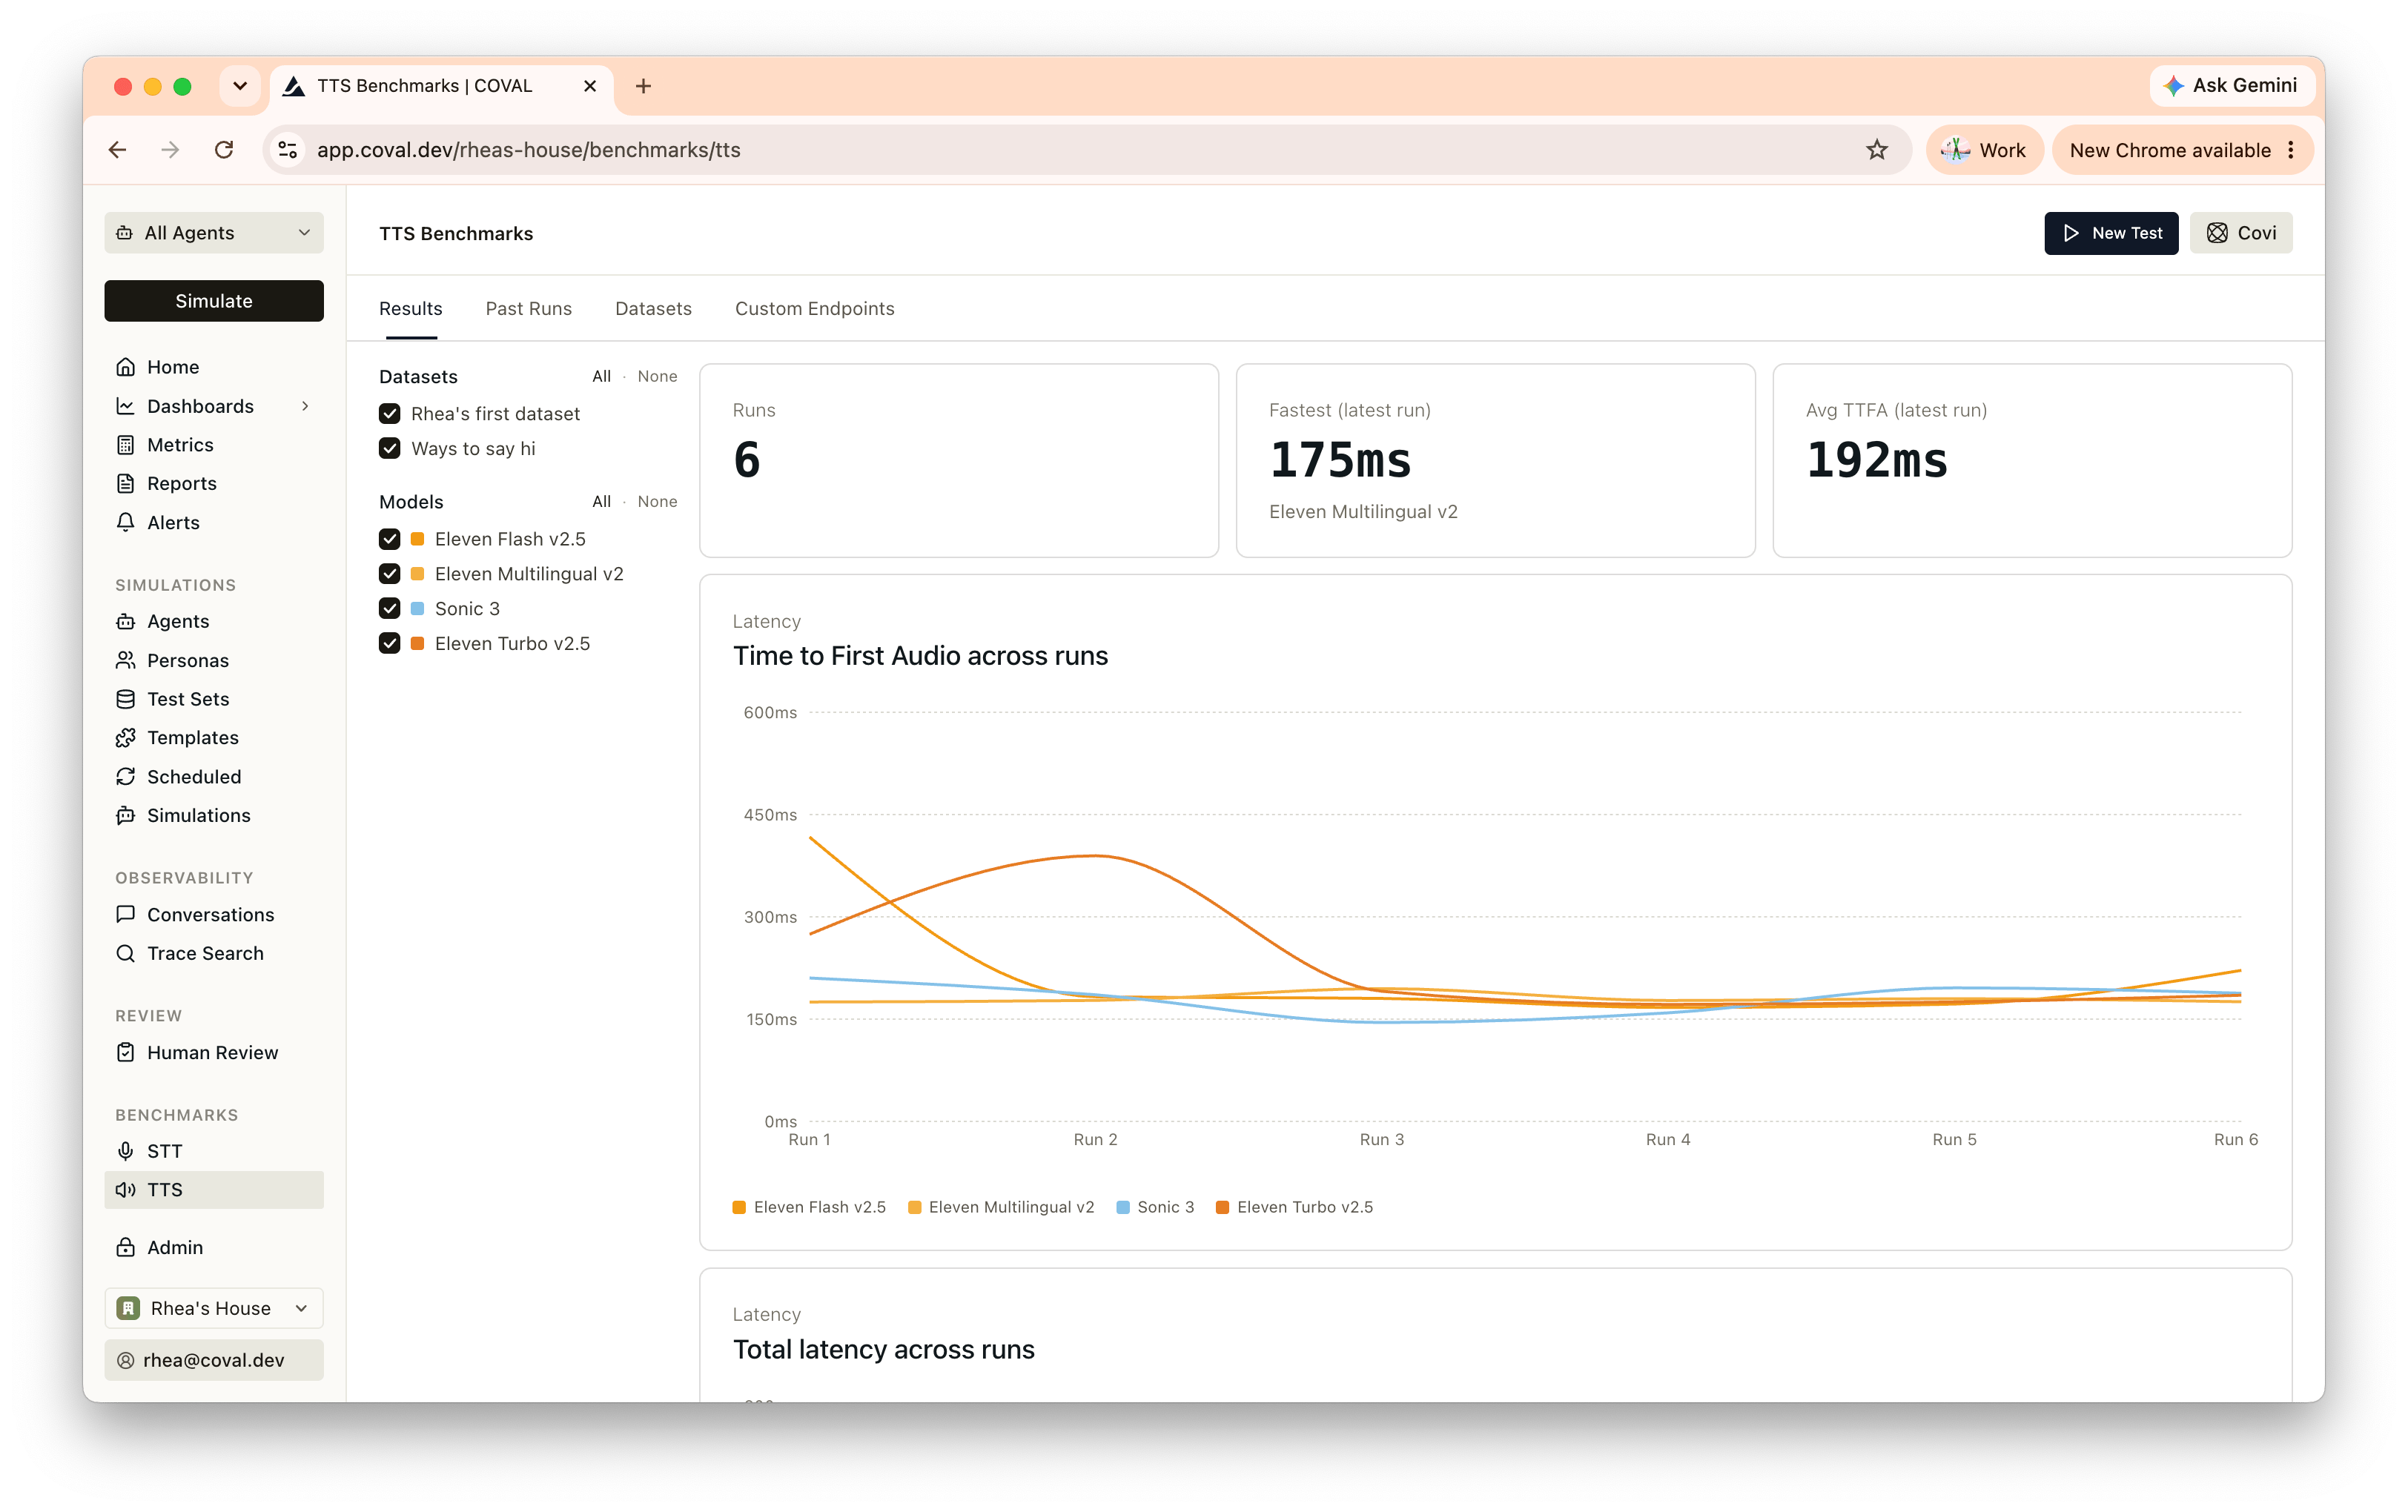The image size is (2408, 1512).
Task: Start a New Test
Action: coord(2111,233)
